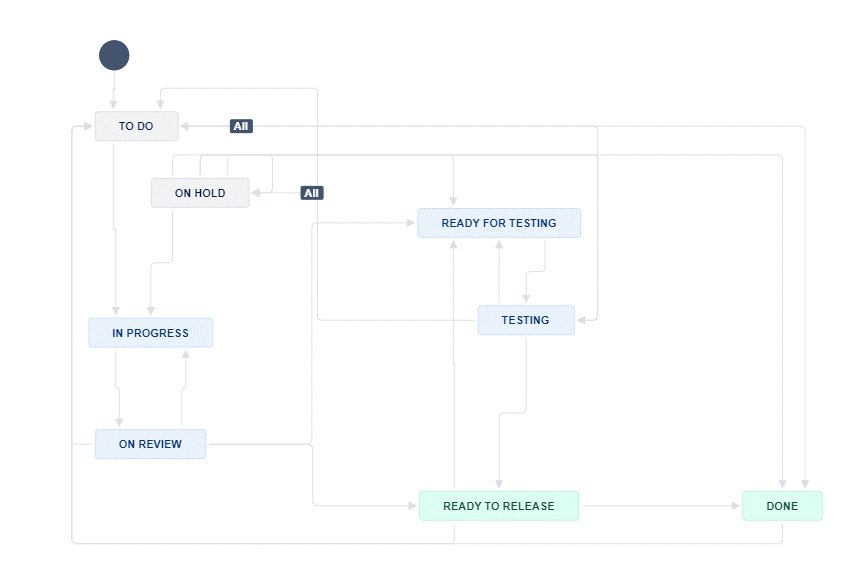Select the TESTING status node

(x=526, y=320)
